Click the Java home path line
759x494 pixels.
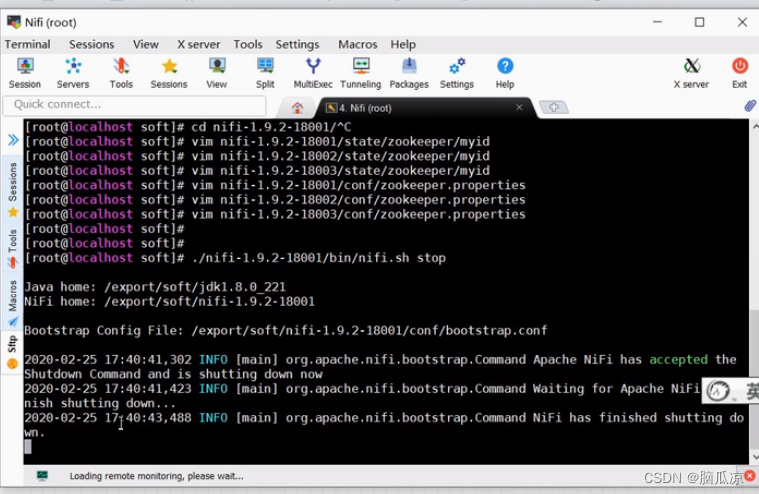pyautogui.click(x=155, y=287)
